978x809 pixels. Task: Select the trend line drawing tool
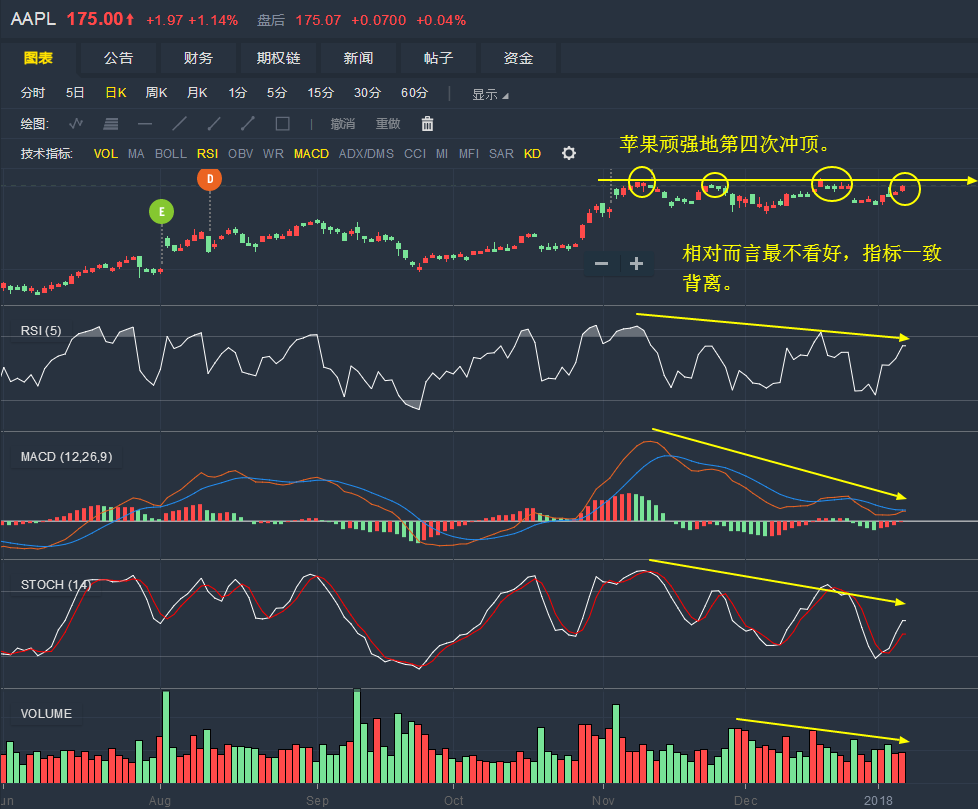point(180,124)
